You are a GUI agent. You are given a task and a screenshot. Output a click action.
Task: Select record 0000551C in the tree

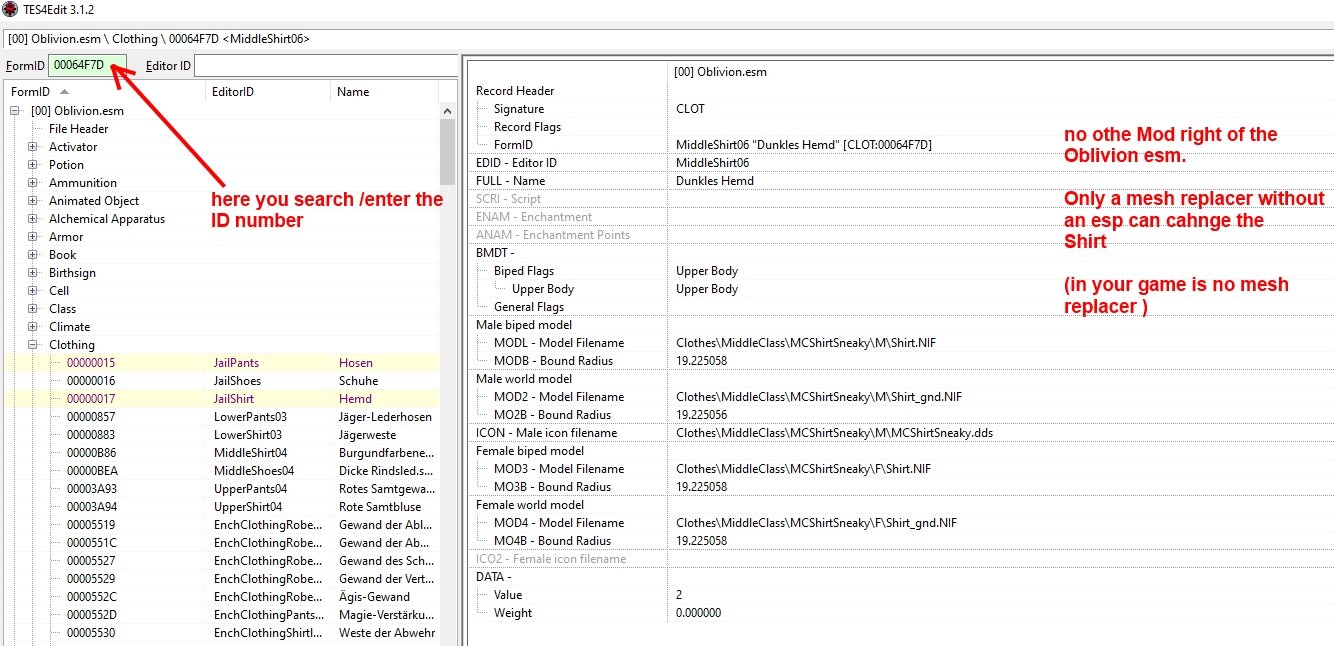(x=222, y=543)
